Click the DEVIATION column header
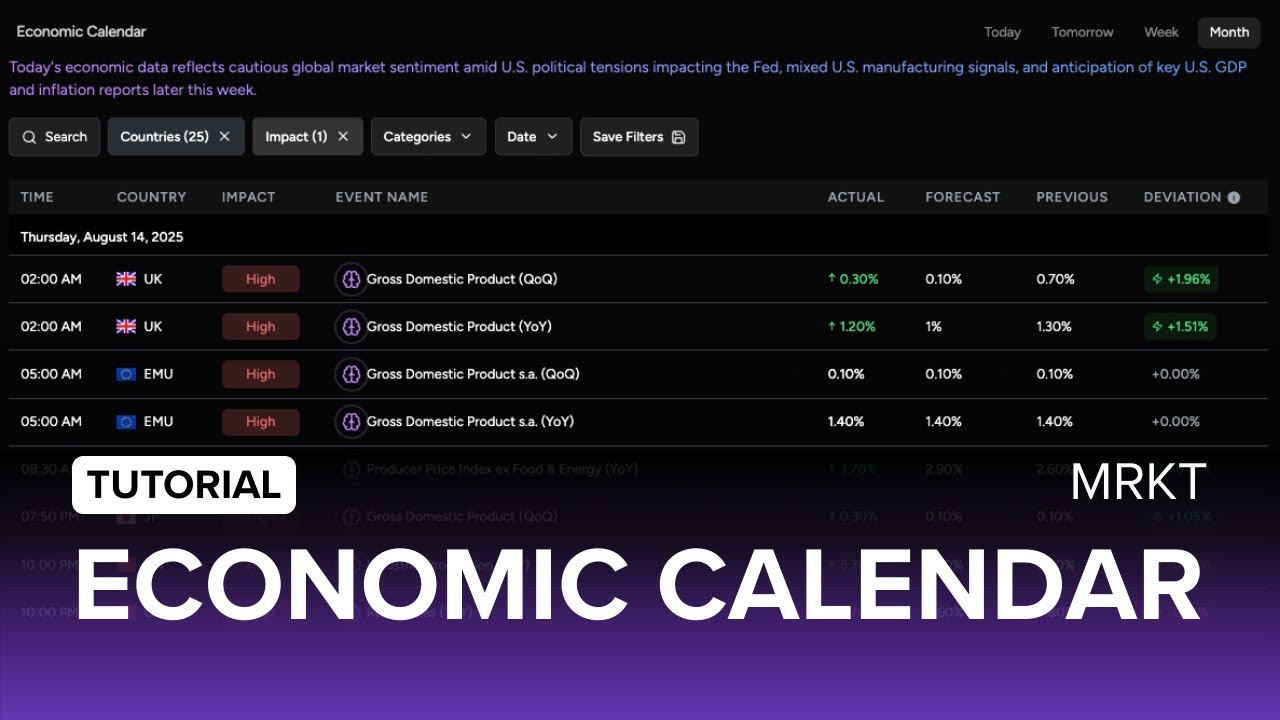This screenshot has width=1280, height=720. coord(1182,197)
